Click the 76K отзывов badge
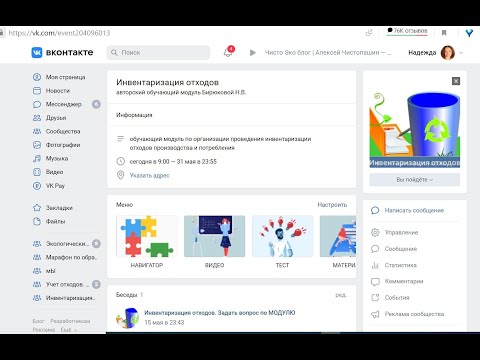 coord(407,31)
